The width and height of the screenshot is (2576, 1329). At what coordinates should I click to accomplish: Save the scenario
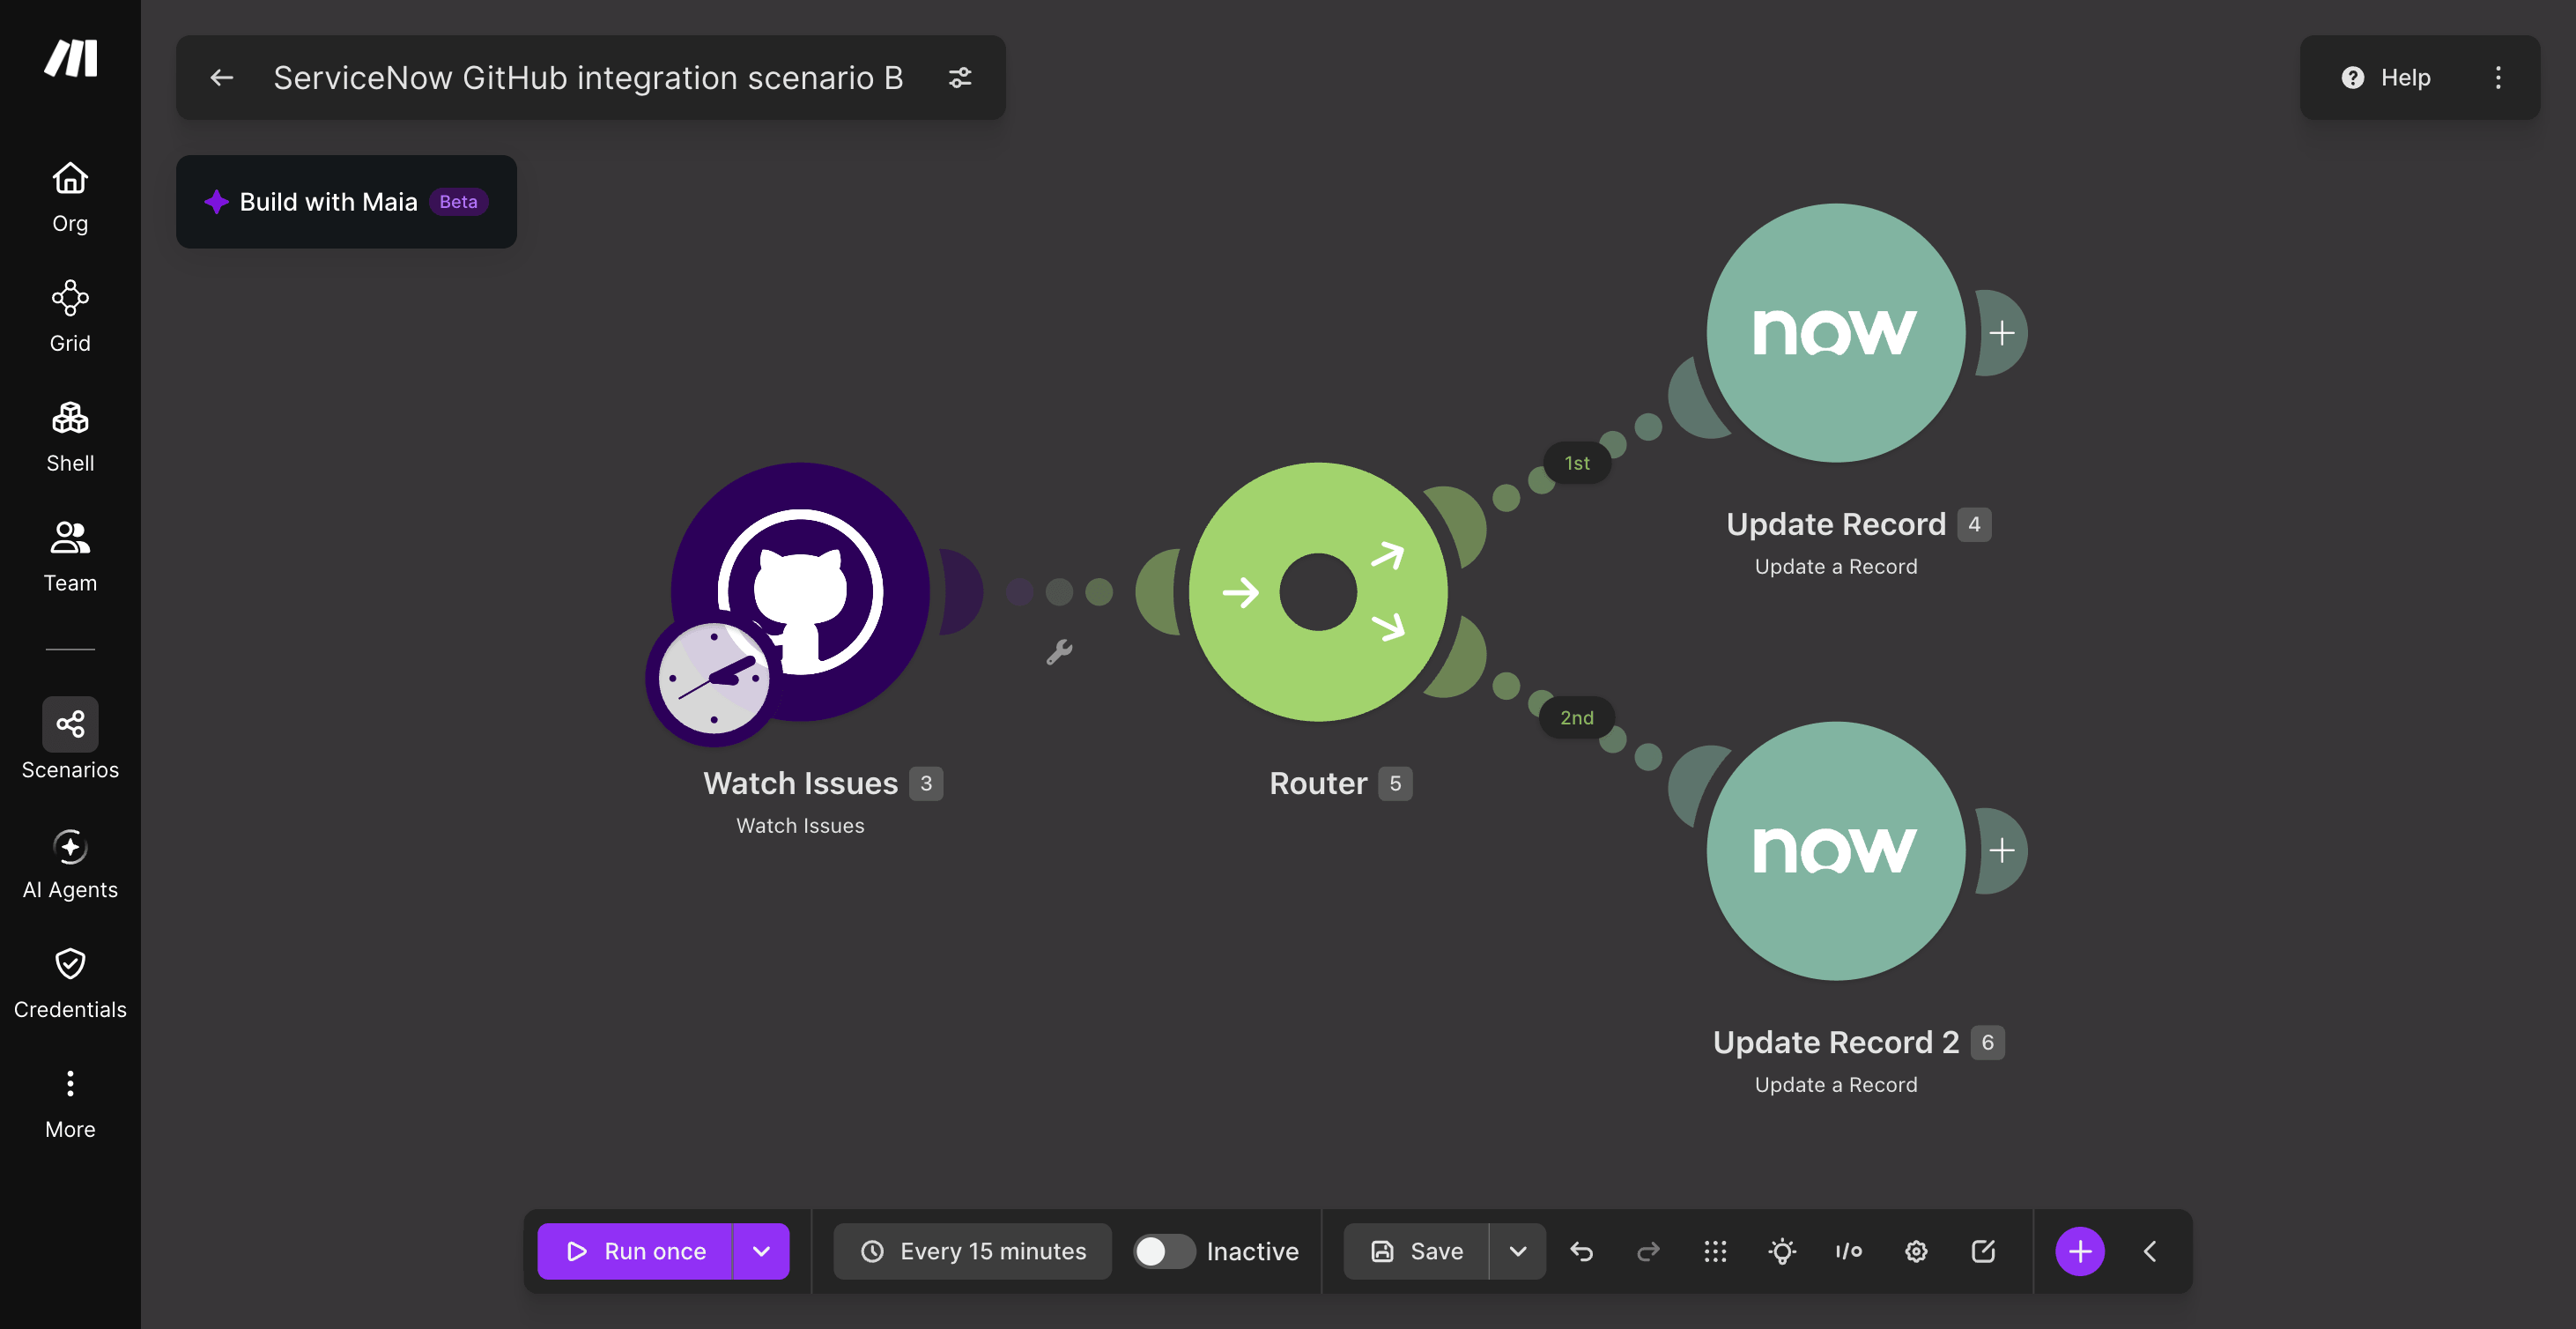point(1416,1251)
